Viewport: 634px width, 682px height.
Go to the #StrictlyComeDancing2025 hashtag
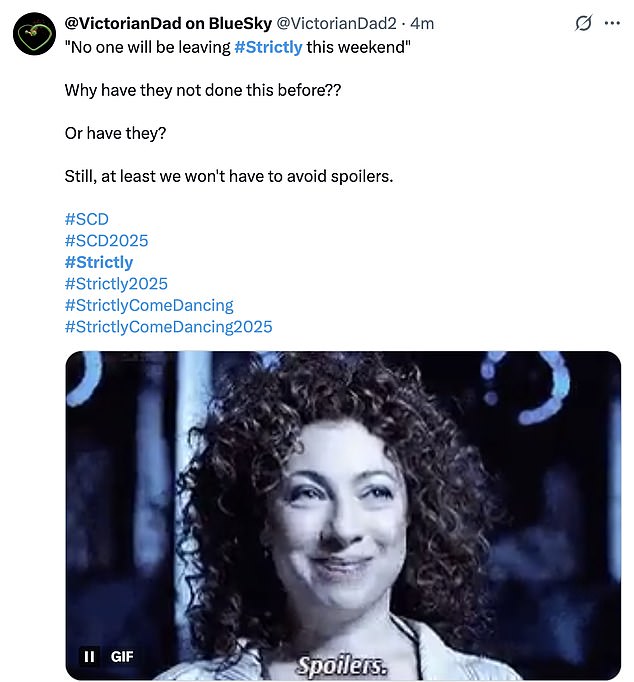[168, 326]
